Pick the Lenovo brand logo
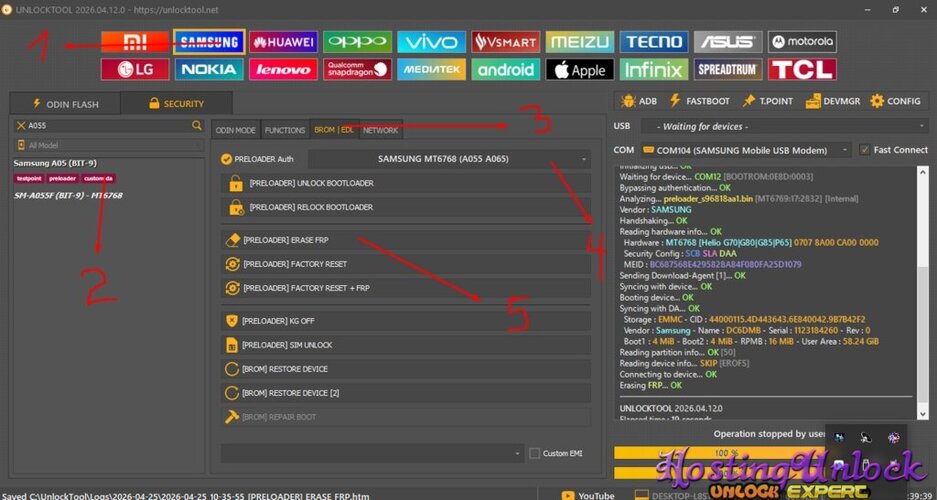The height and width of the screenshot is (500, 937). point(283,69)
